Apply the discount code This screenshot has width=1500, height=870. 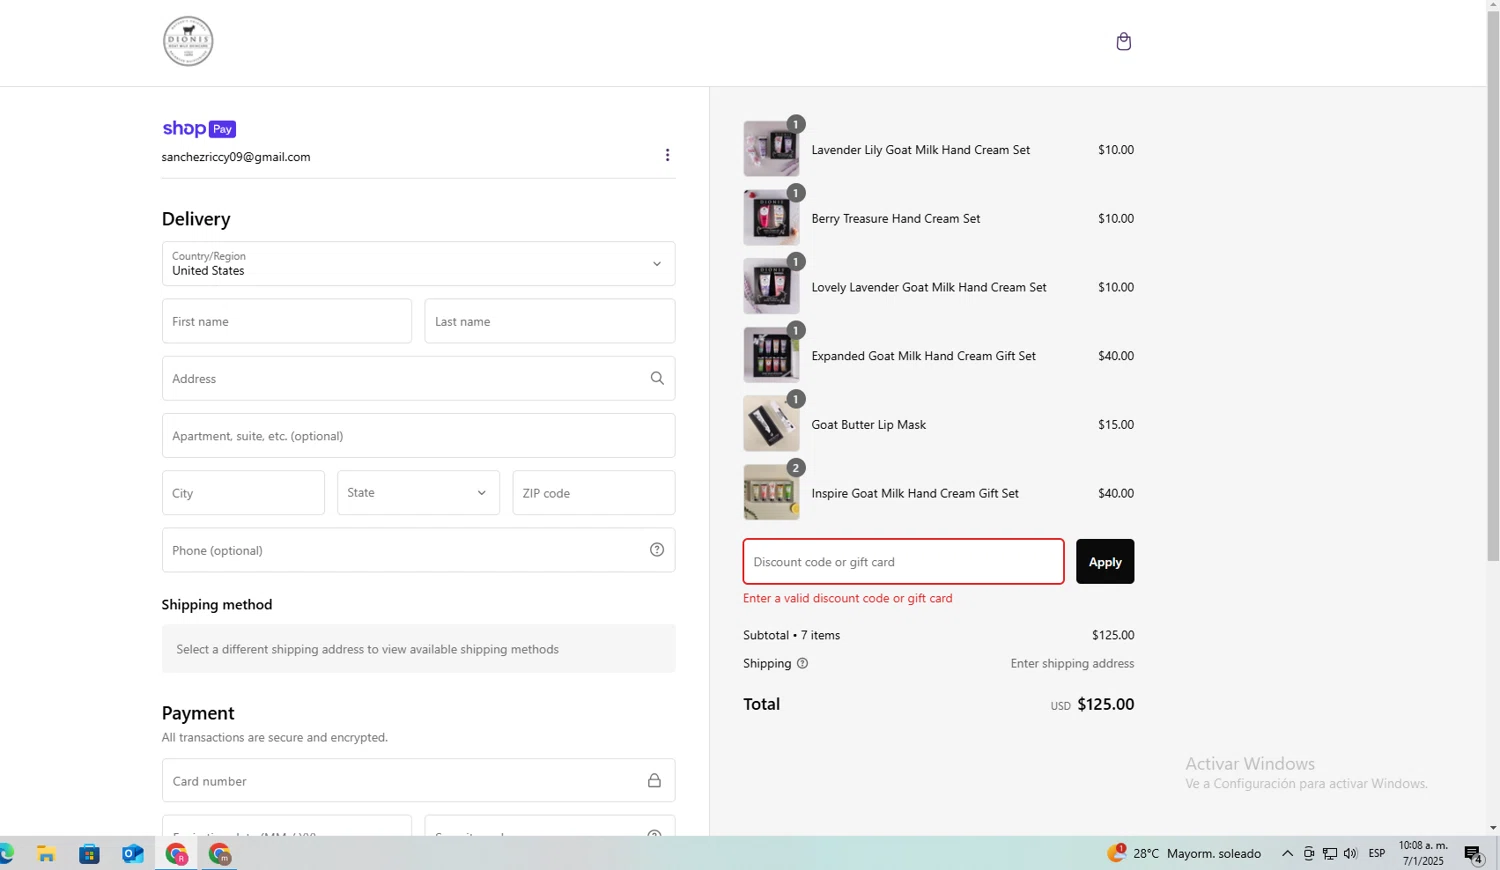(x=1105, y=561)
